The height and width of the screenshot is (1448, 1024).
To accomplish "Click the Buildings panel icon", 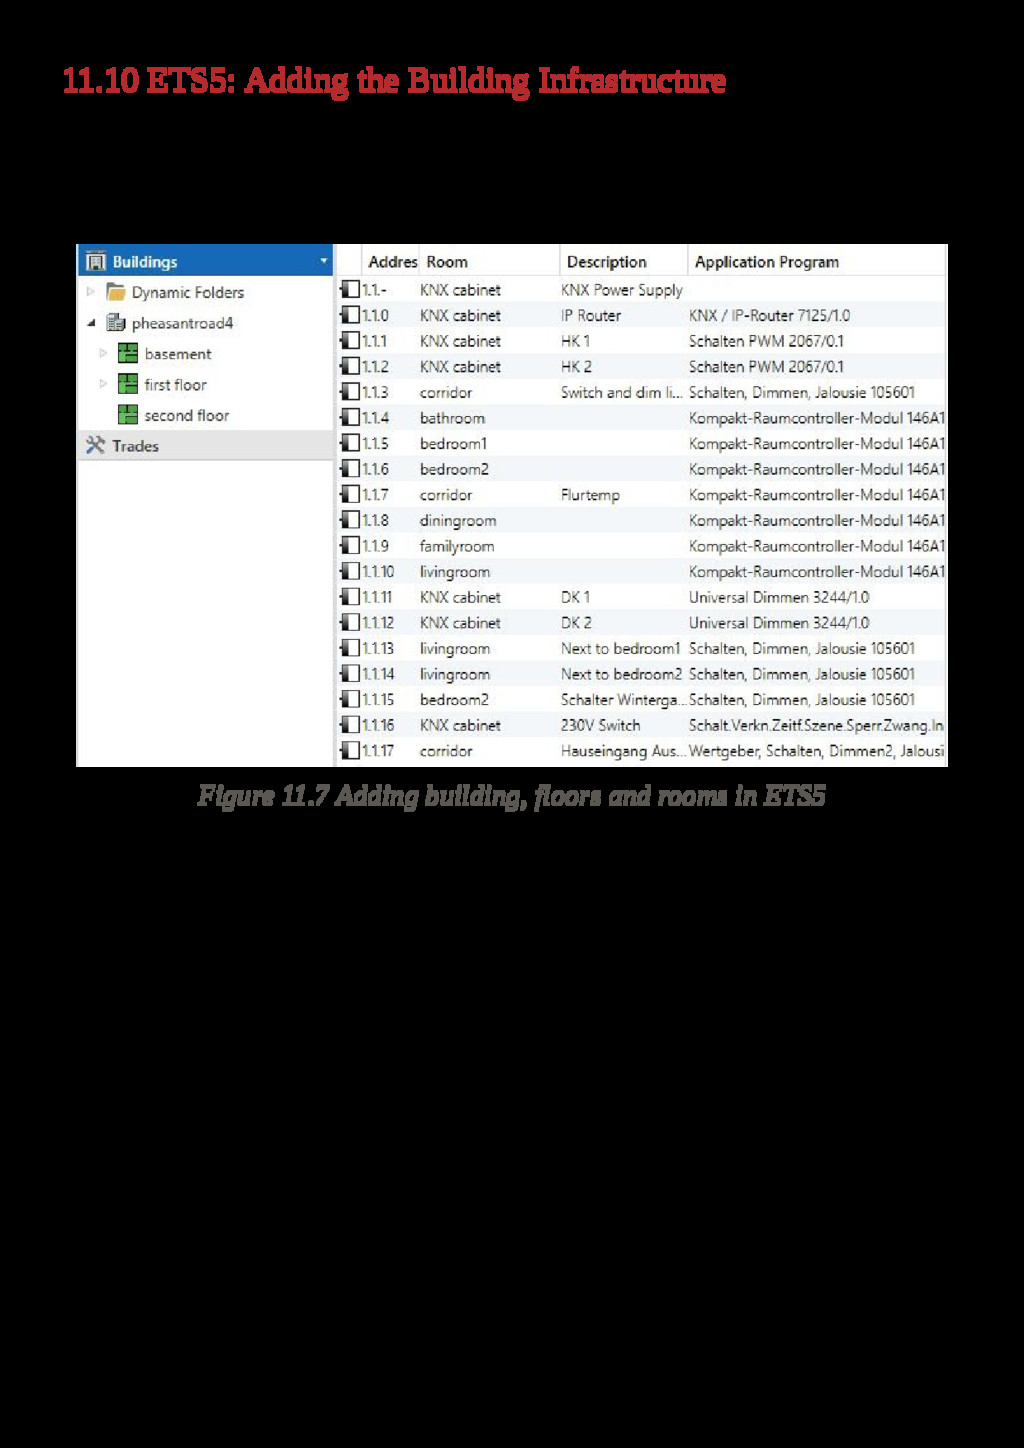I will tap(96, 262).
